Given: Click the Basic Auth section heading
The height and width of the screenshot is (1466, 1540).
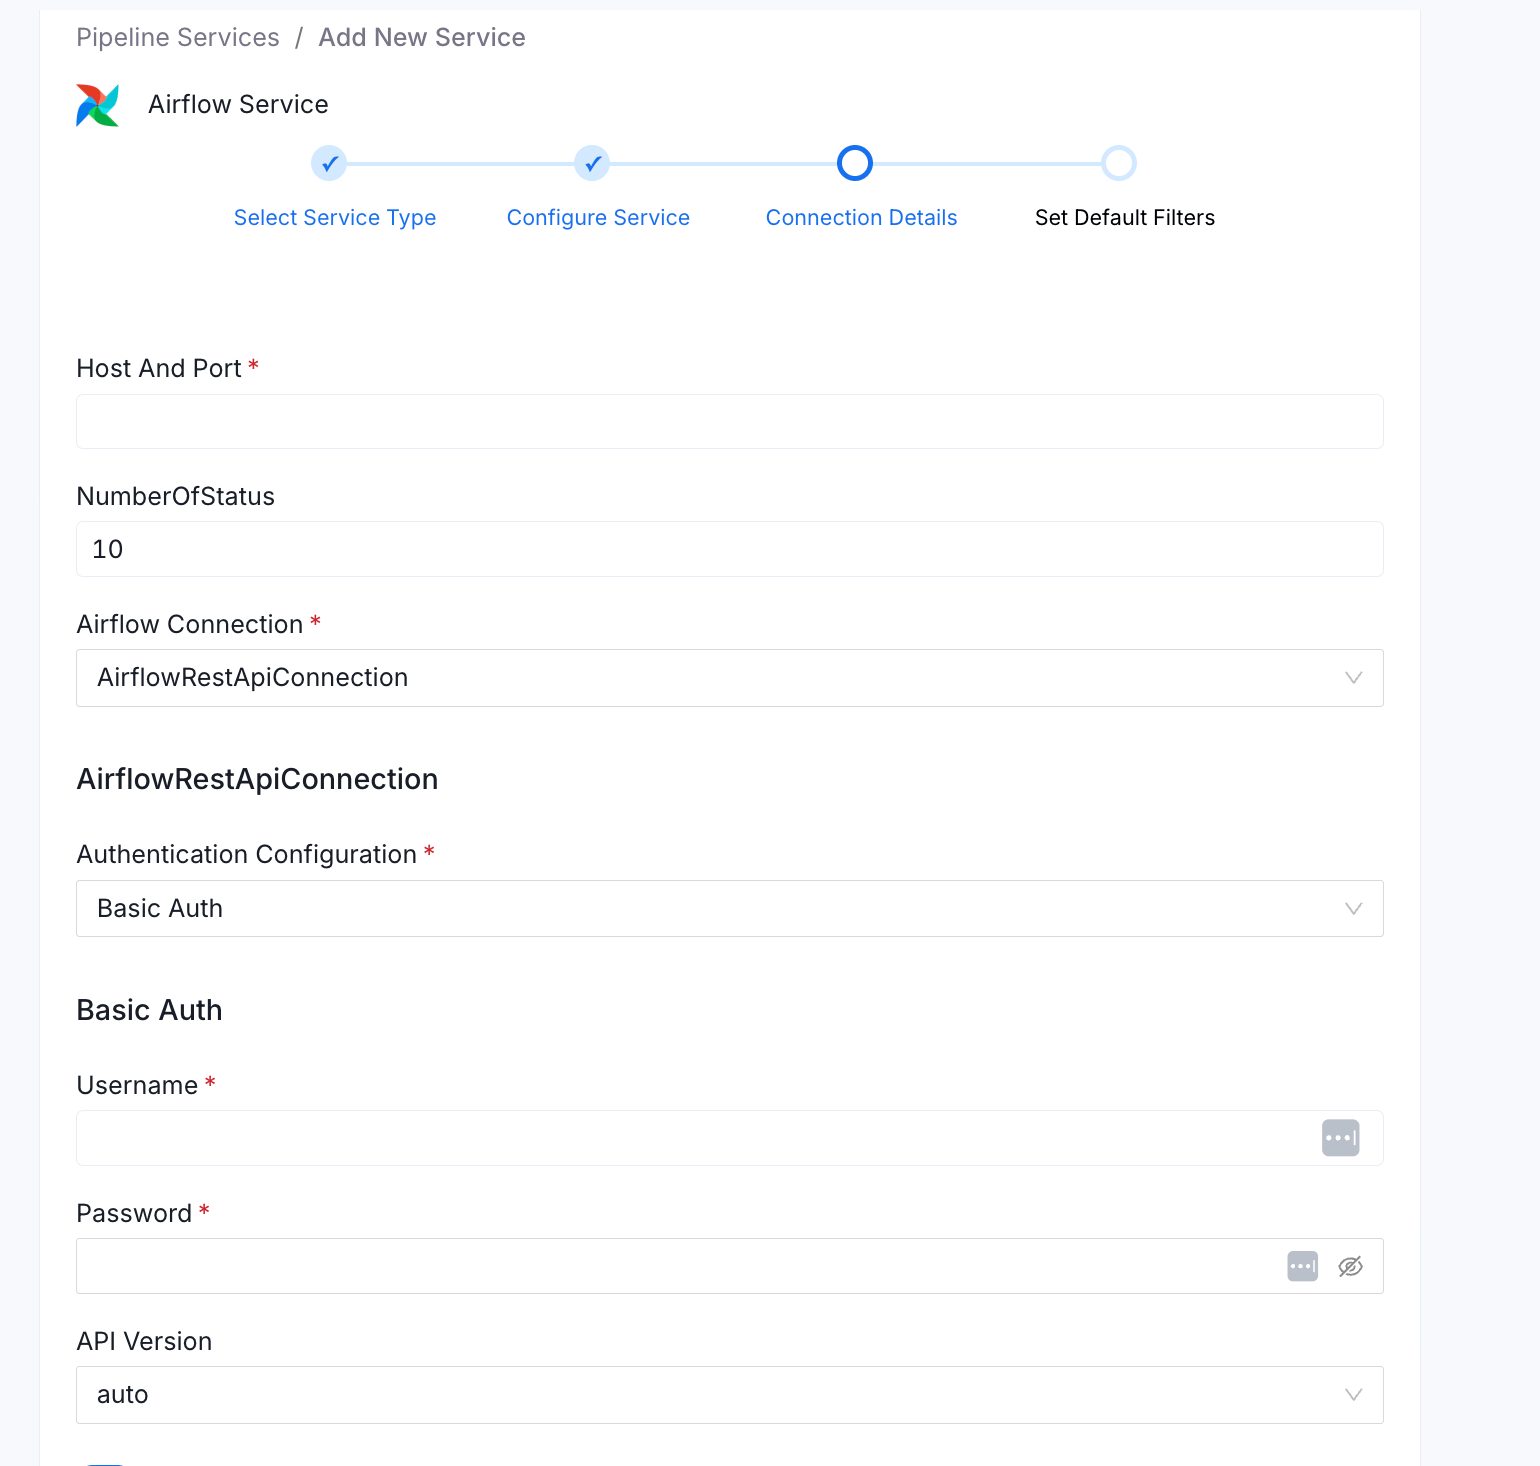Looking at the screenshot, I should [149, 1010].
